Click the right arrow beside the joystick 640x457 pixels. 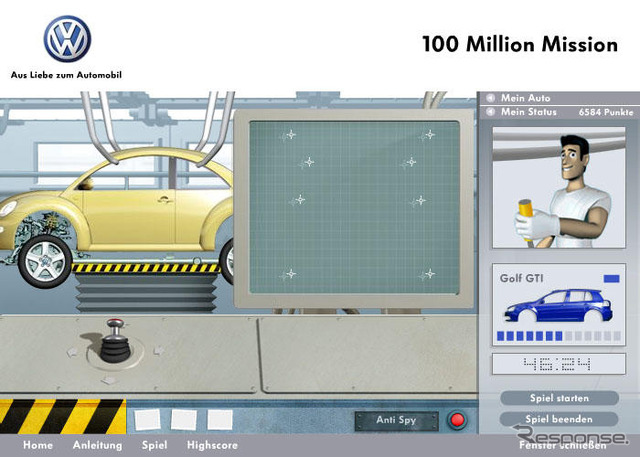point(158,351)
